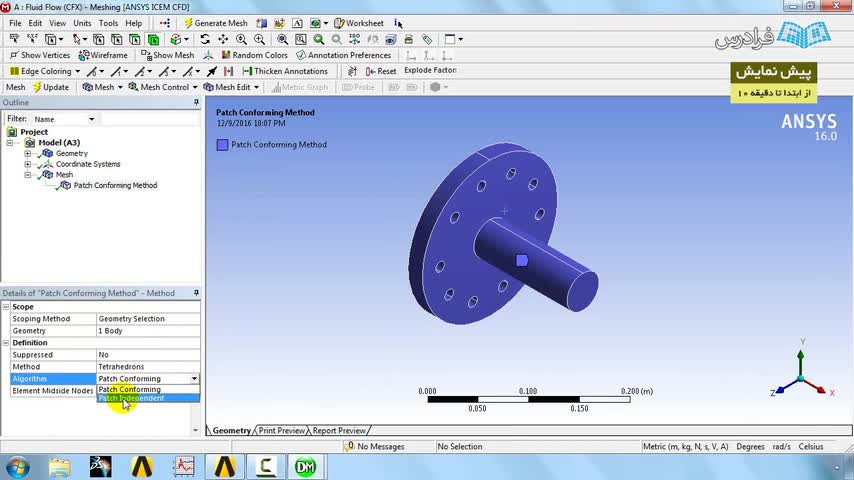Pin the Outline panel
854x480 pixels.
[x=196, y=102]
